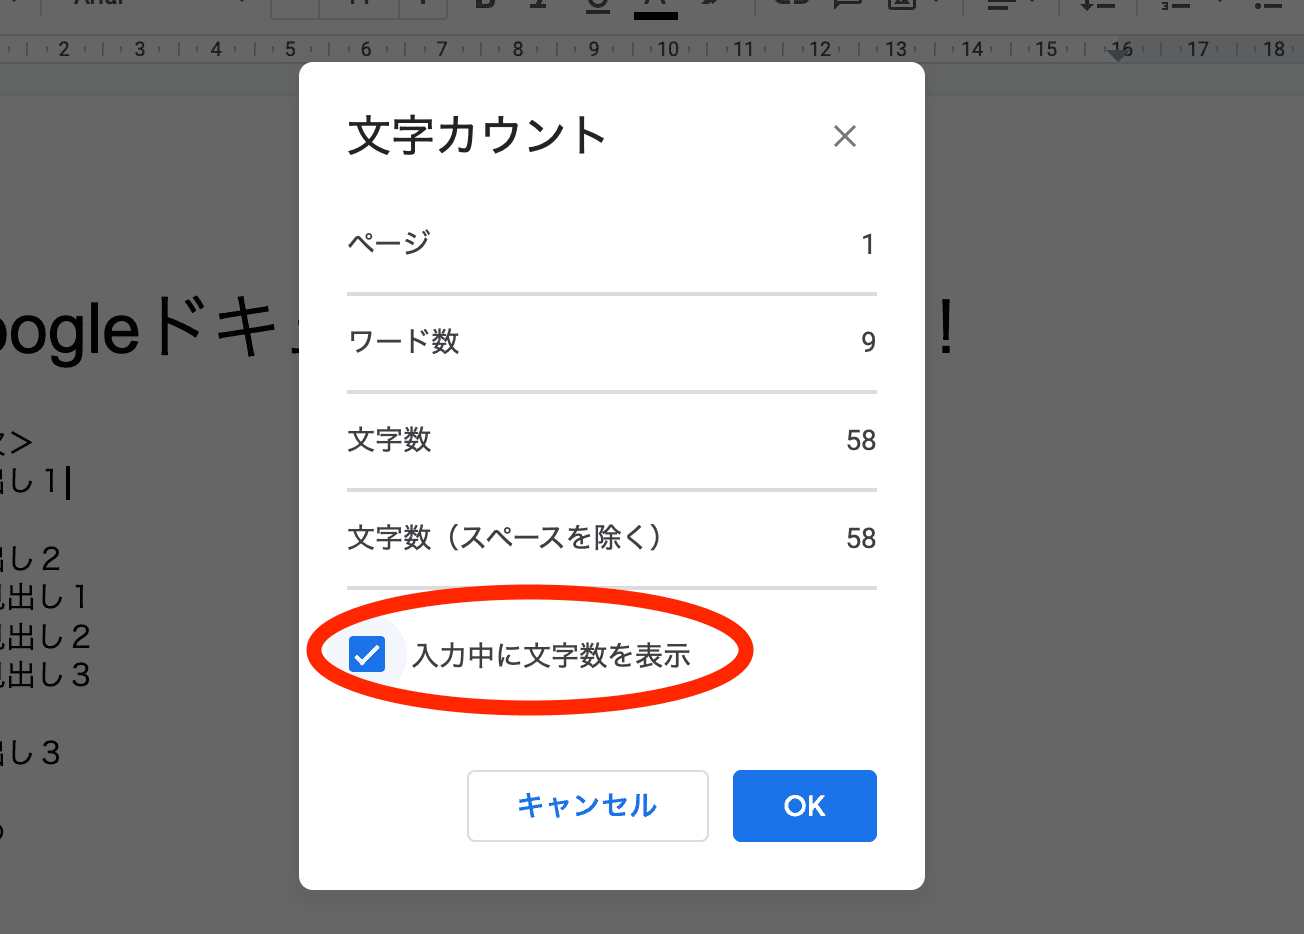Place cursor in the 出し2 line
Viewport: 1304px width, 934px height.
30,558
